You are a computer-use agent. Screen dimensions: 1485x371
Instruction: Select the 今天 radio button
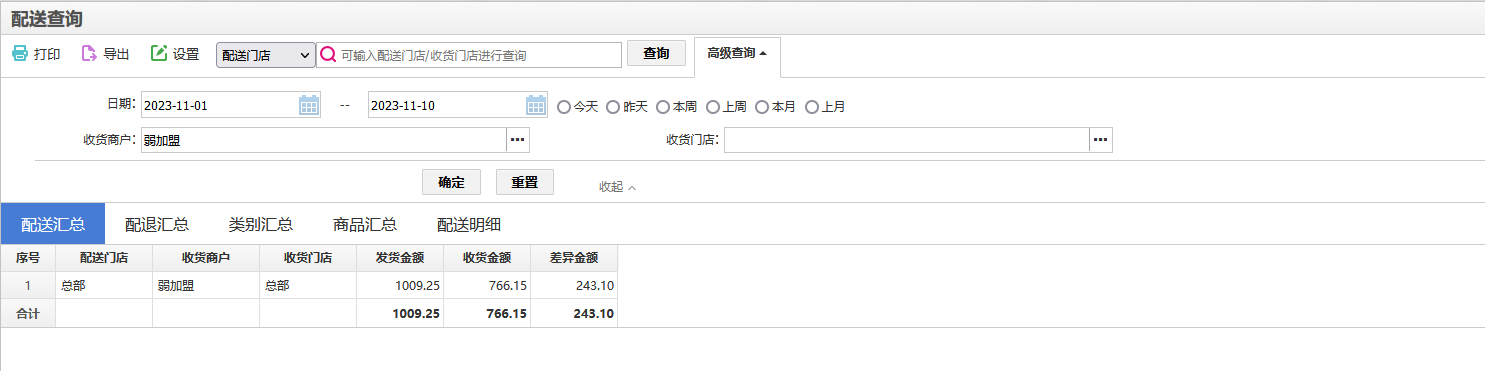pos(564,106)
